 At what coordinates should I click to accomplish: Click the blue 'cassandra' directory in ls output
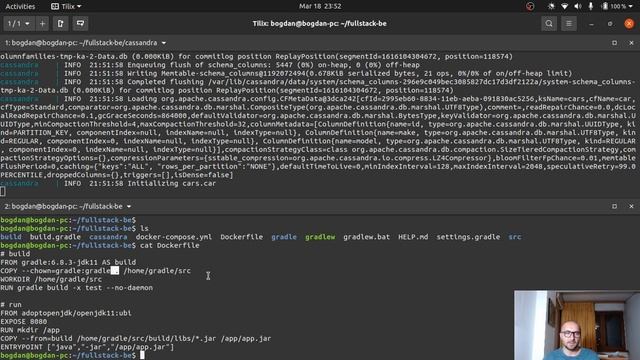108,237
